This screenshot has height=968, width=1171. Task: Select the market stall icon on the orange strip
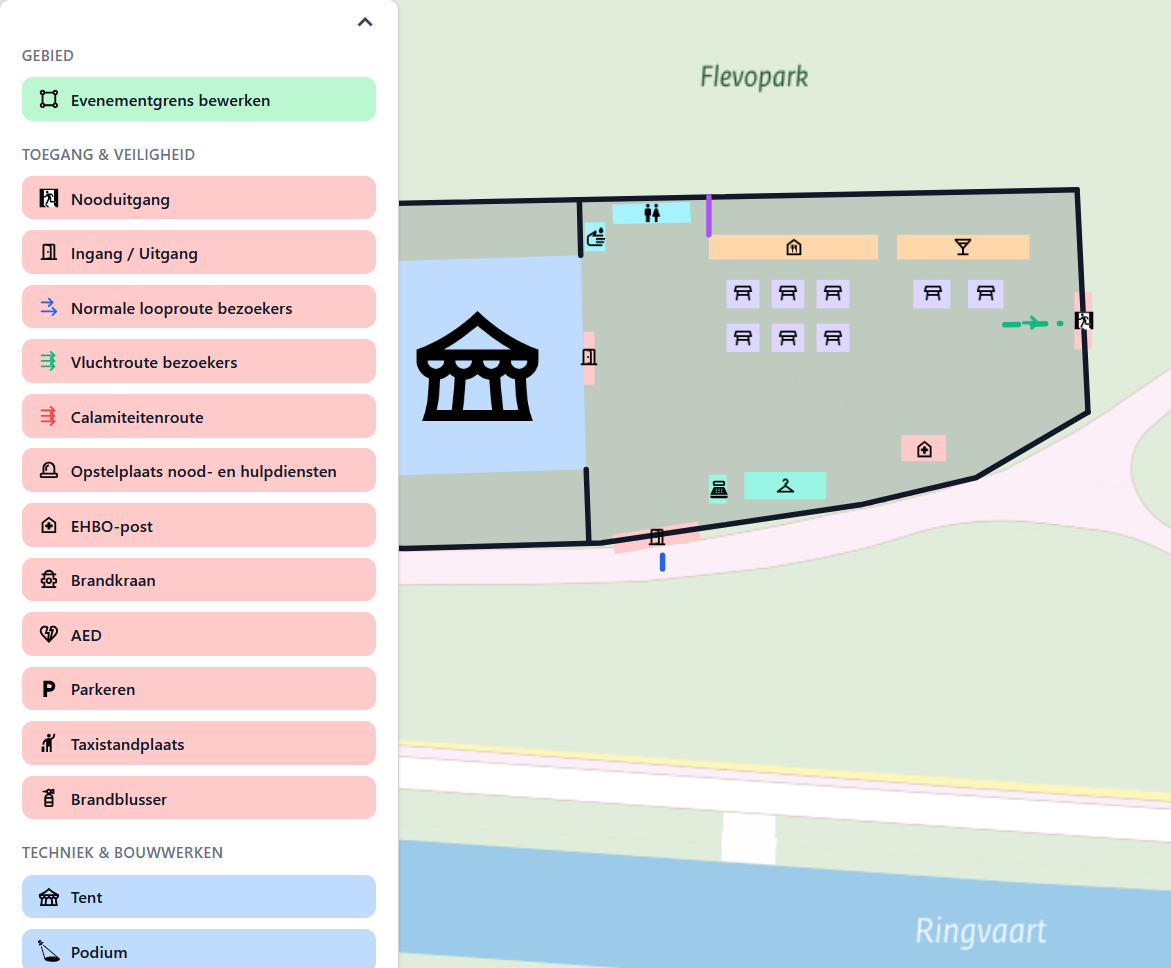(x=793, y=246)
